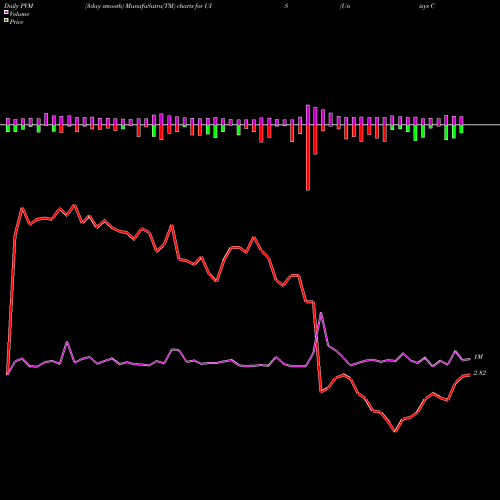The image size is (500, 500).
Task: Click the Daily PVM title text
Action: click(19, 6)
